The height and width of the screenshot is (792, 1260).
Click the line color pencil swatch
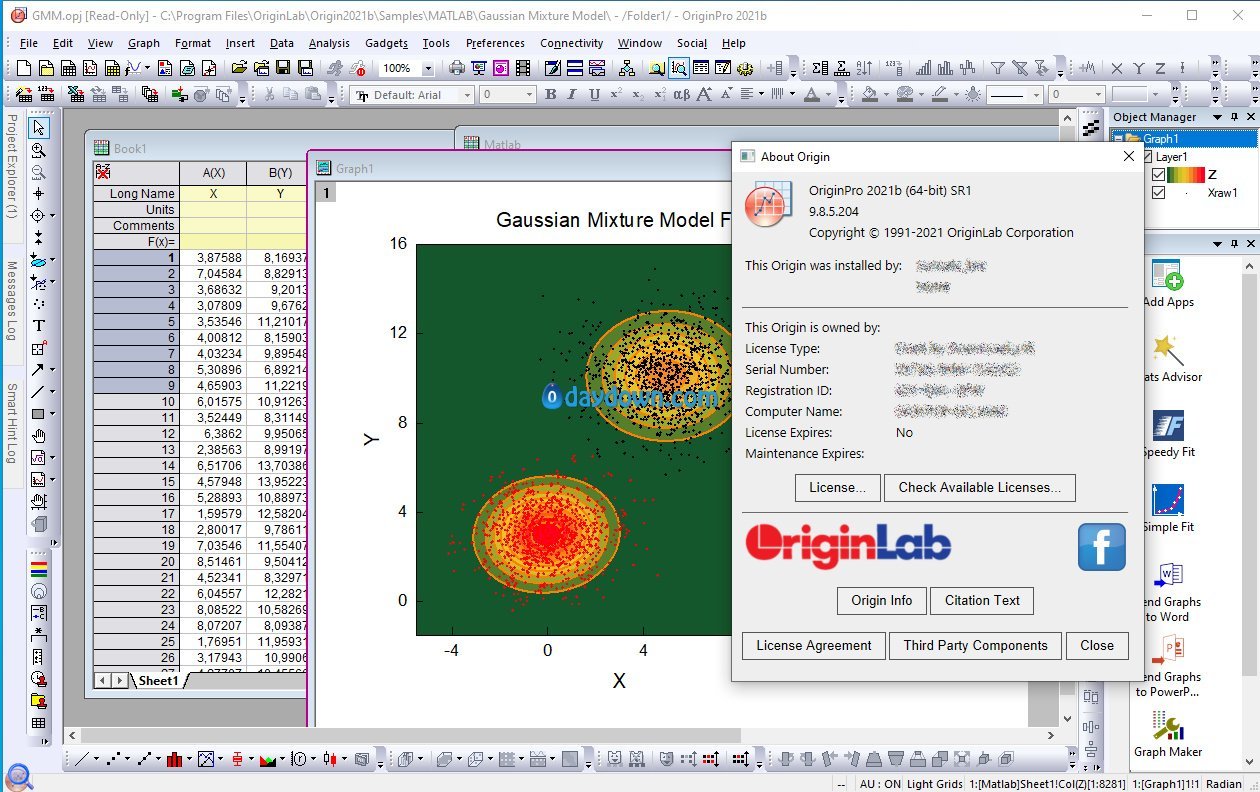pyautogui.click(x=938, y=94)
